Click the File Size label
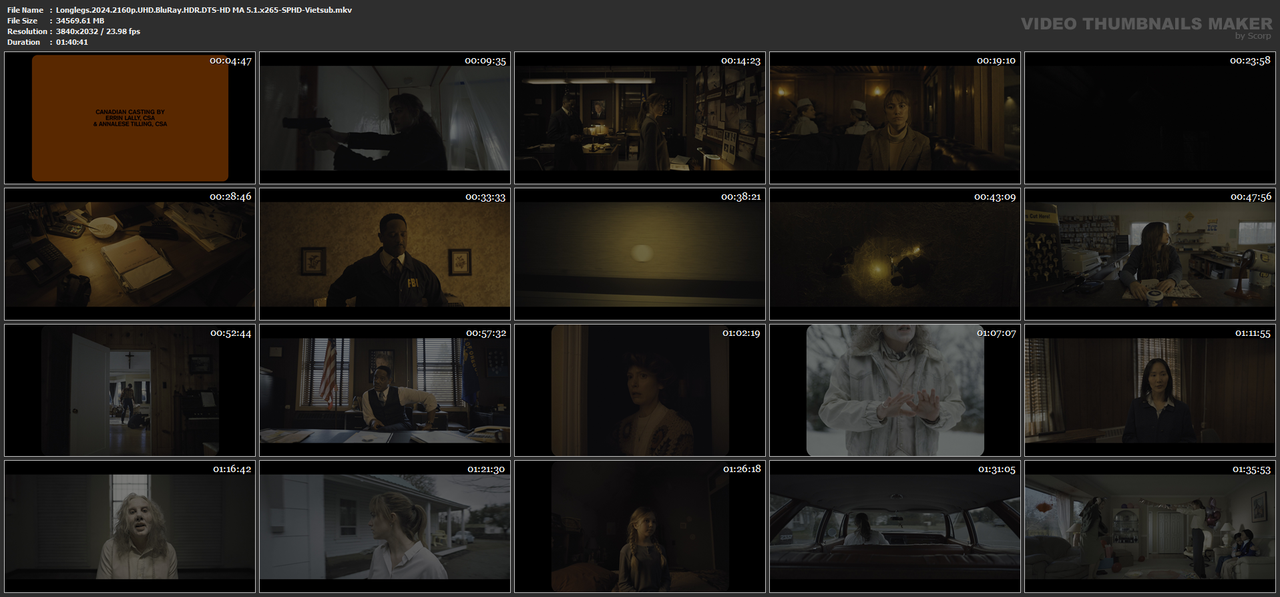 (22, 20)
